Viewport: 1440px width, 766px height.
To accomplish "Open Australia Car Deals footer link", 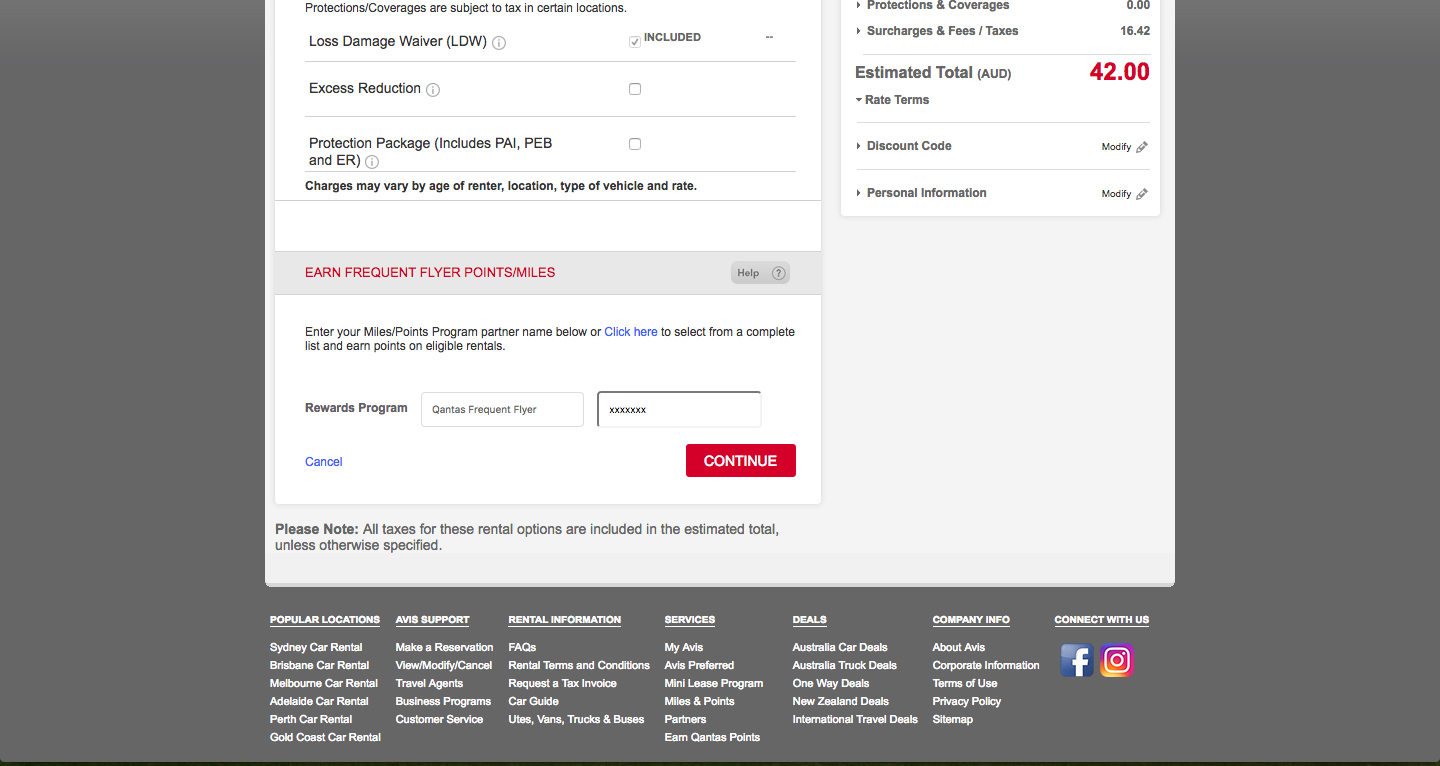I will click(x=840, y=647).
